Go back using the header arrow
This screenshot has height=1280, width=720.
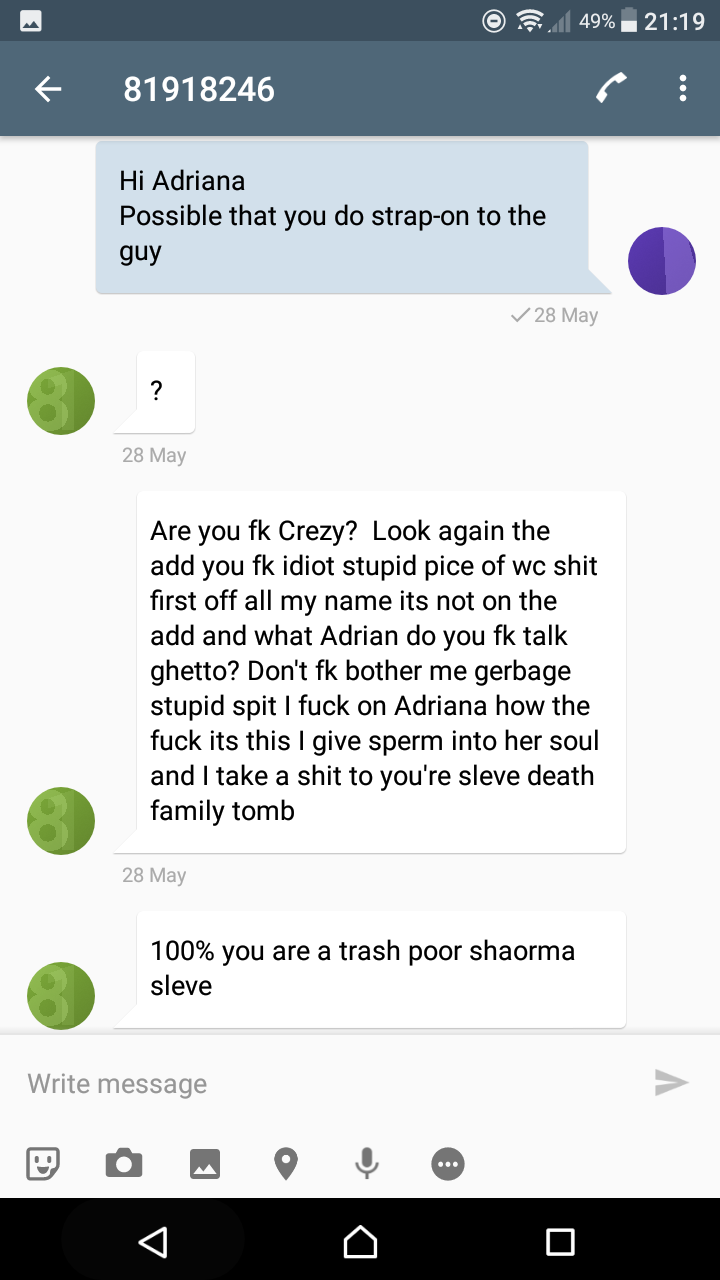click(48, 90)
